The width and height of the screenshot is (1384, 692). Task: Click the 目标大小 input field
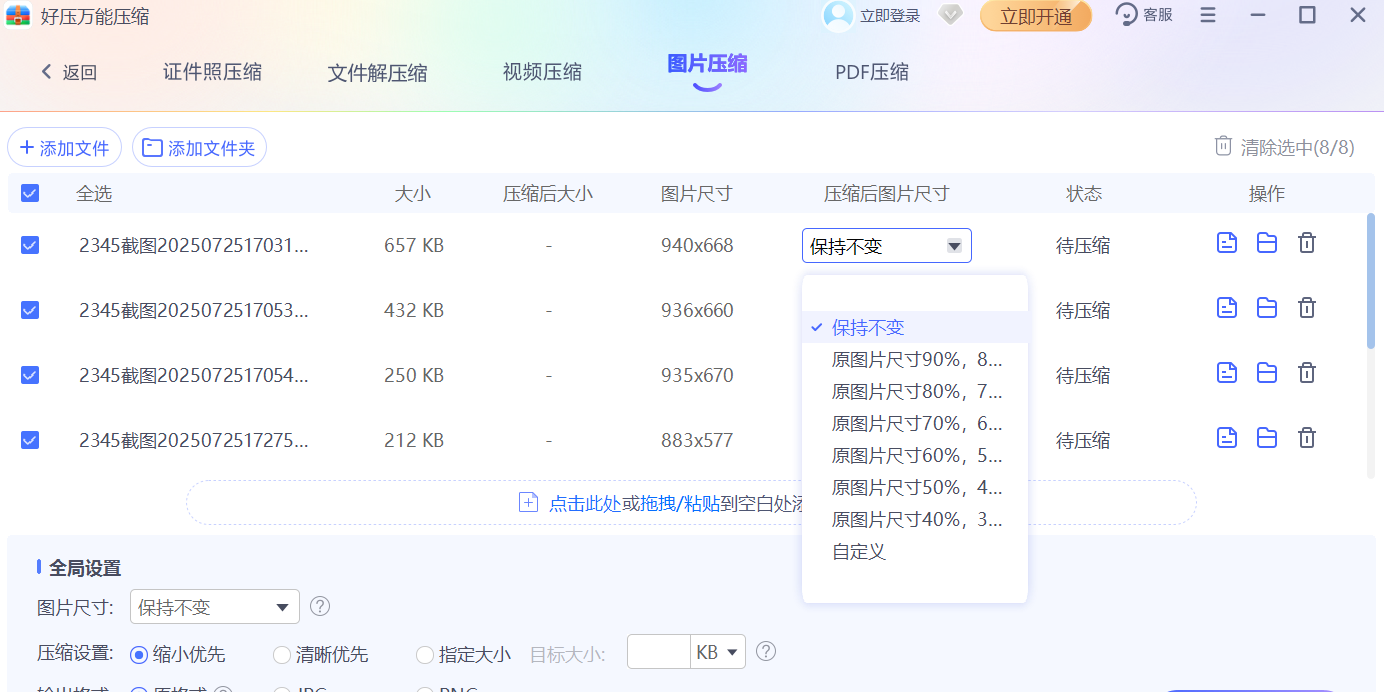[x=659, y=653]
